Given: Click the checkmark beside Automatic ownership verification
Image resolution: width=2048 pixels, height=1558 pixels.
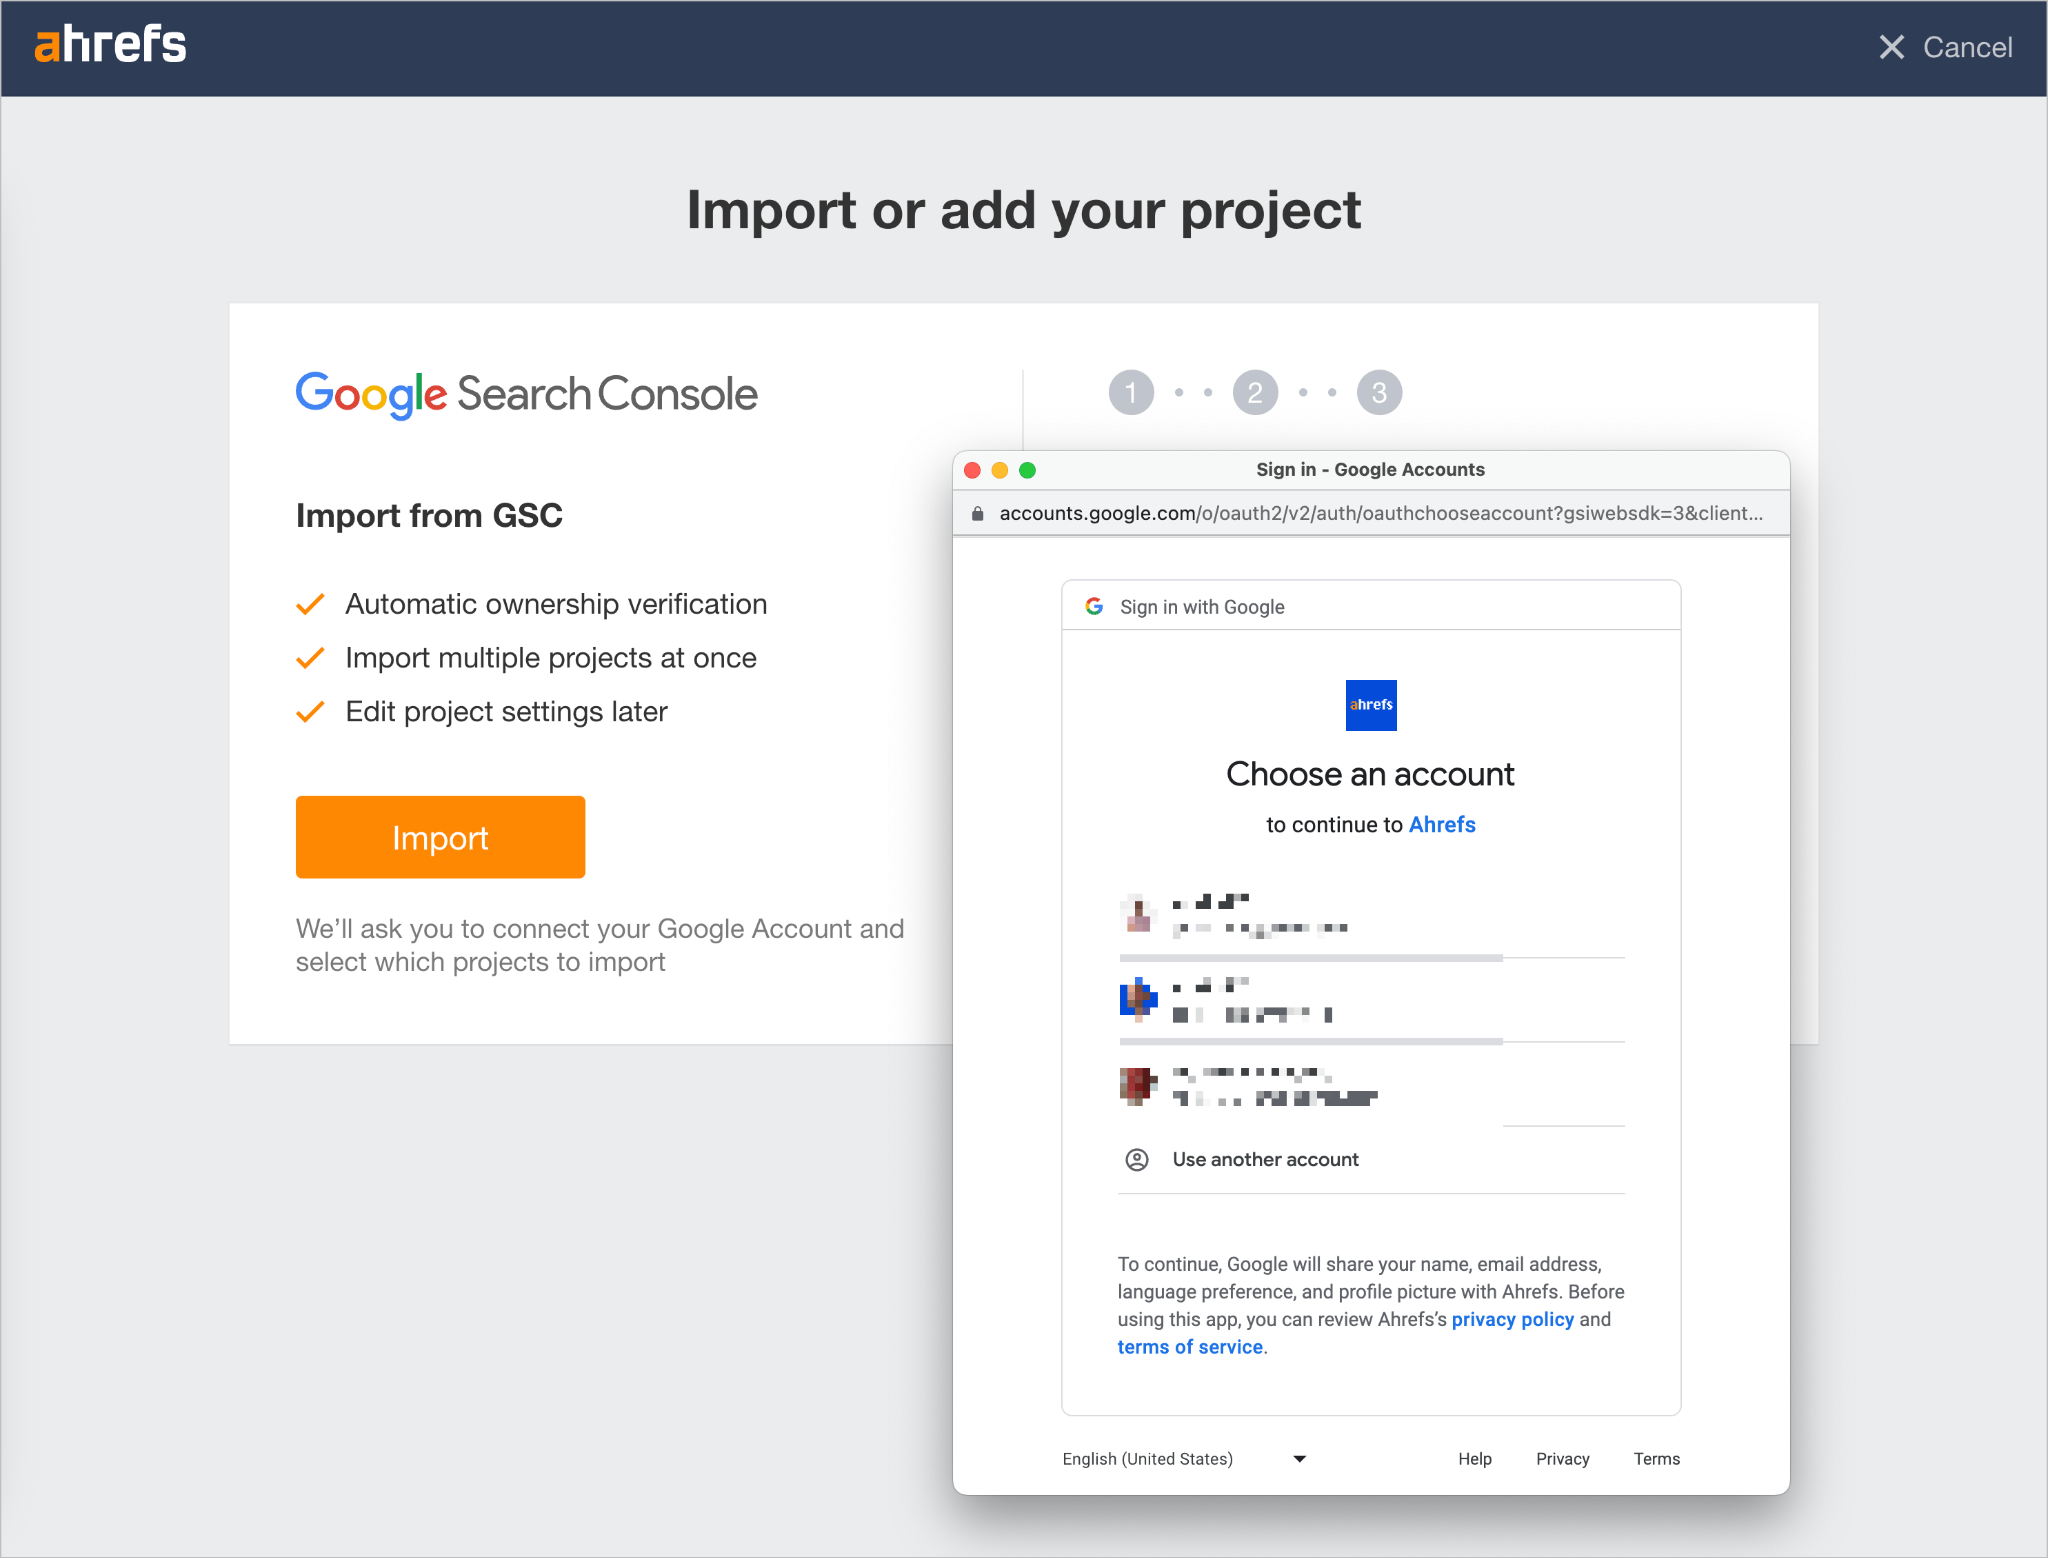Looking at the screenshot, I should point(310,603).
